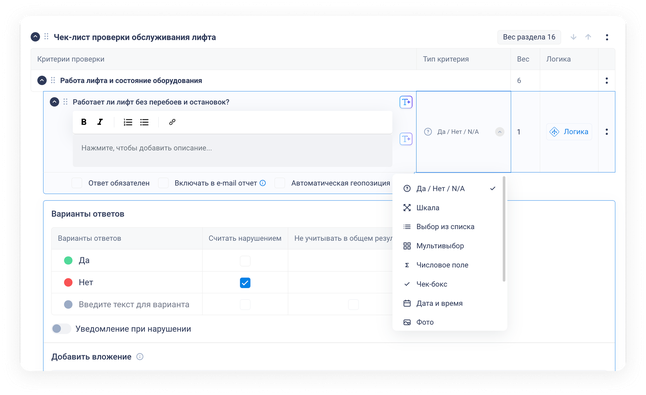Grab the drag handle of the checklist section title
The width and height of the screenshot is (646, 395).
pos(46,37)
